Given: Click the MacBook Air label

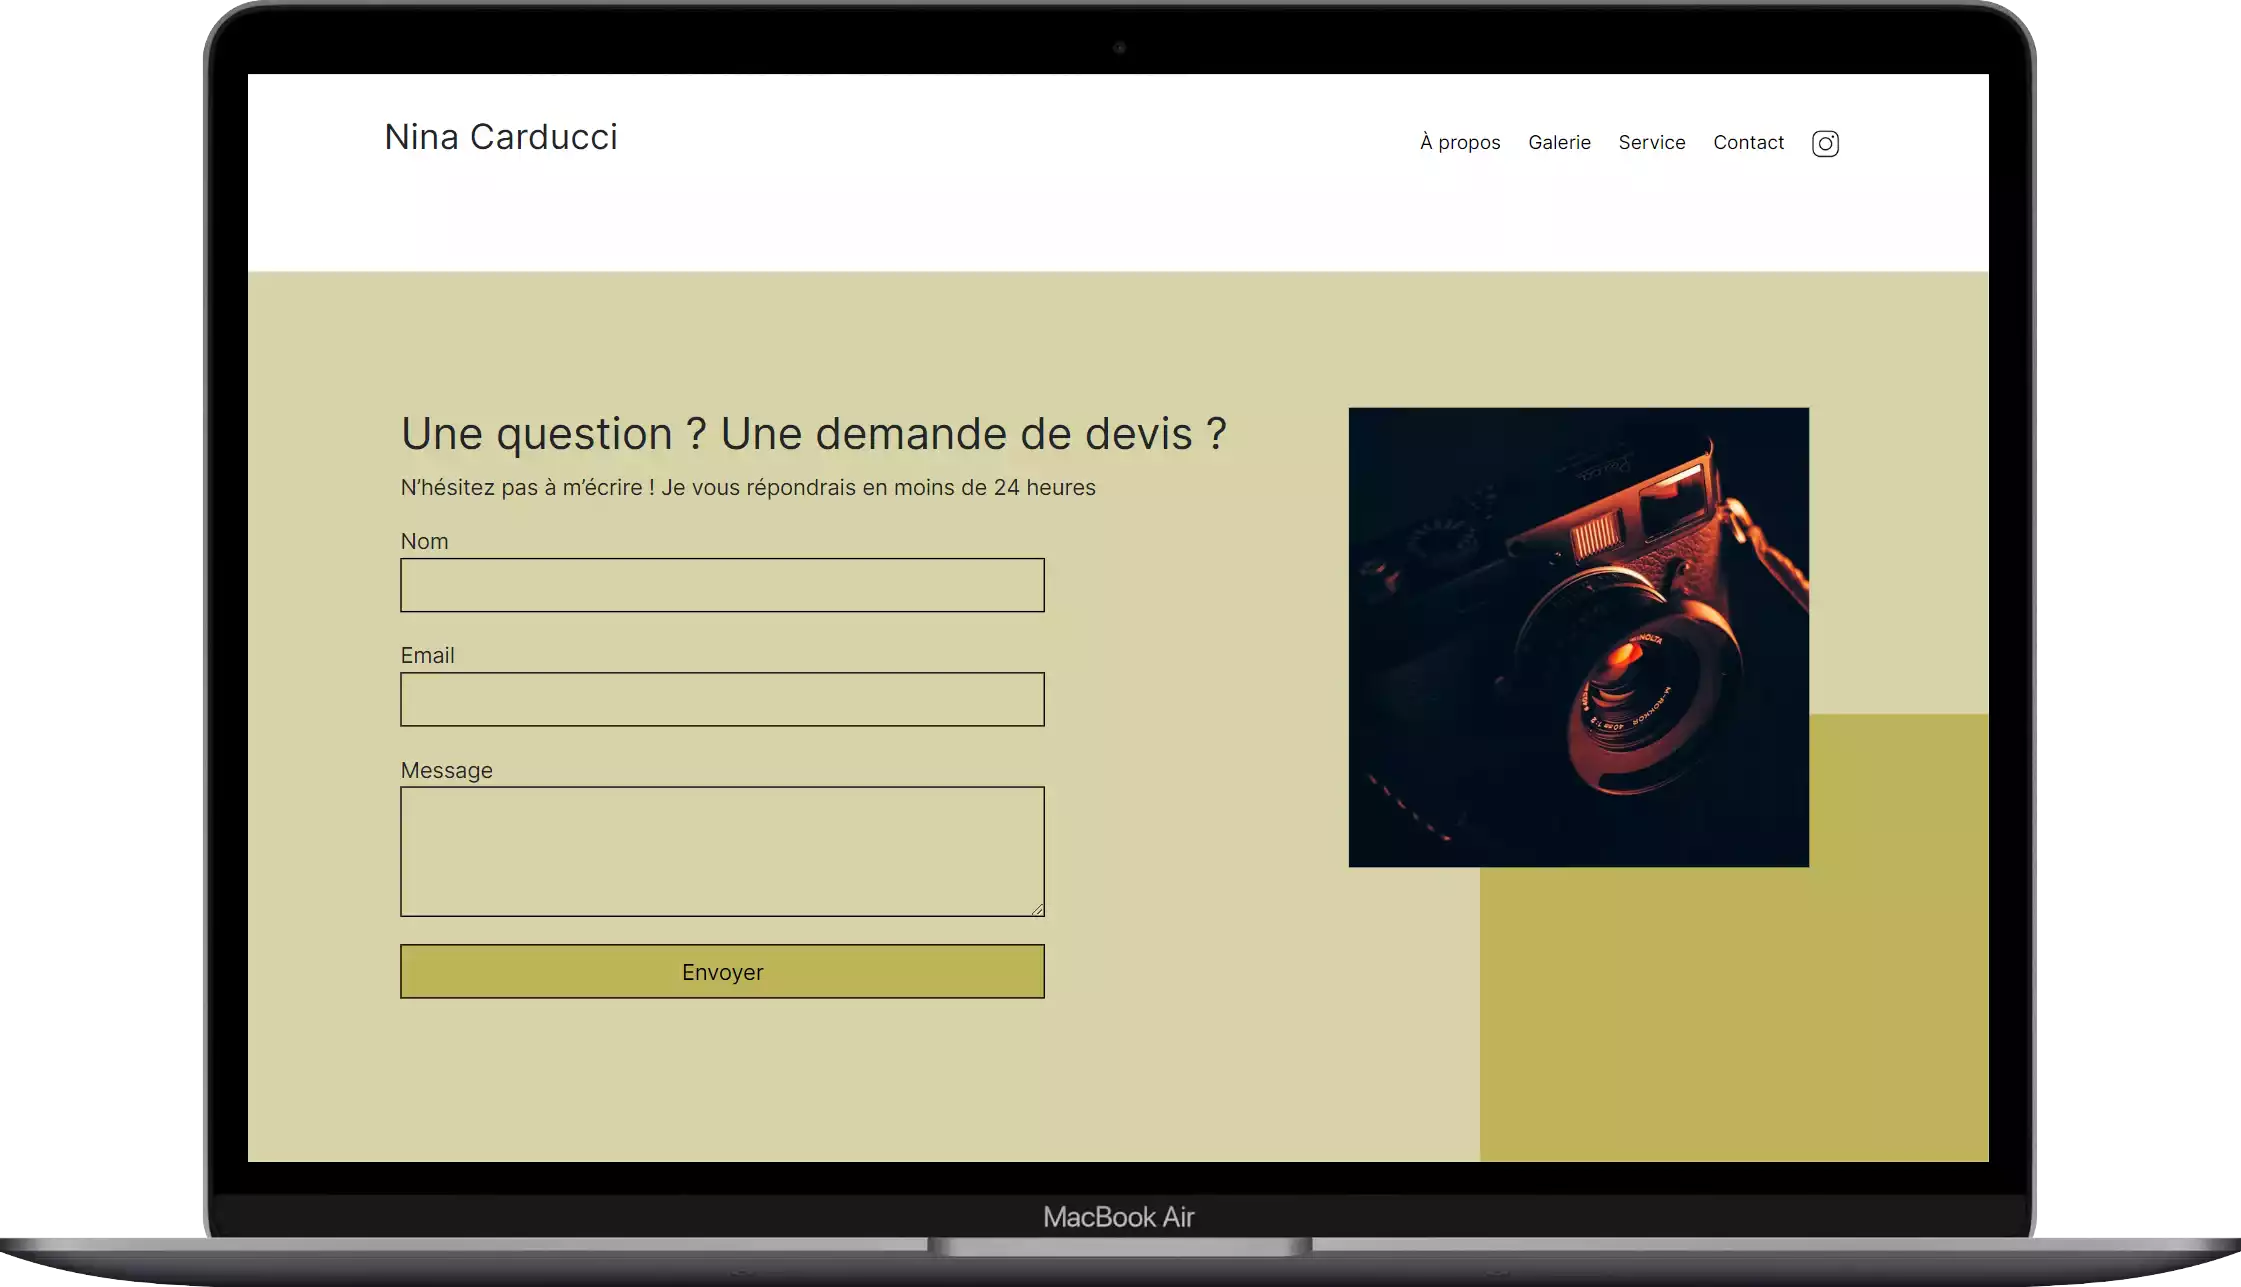Looking at the screenshot, I should click(x=1118, y=1217).
